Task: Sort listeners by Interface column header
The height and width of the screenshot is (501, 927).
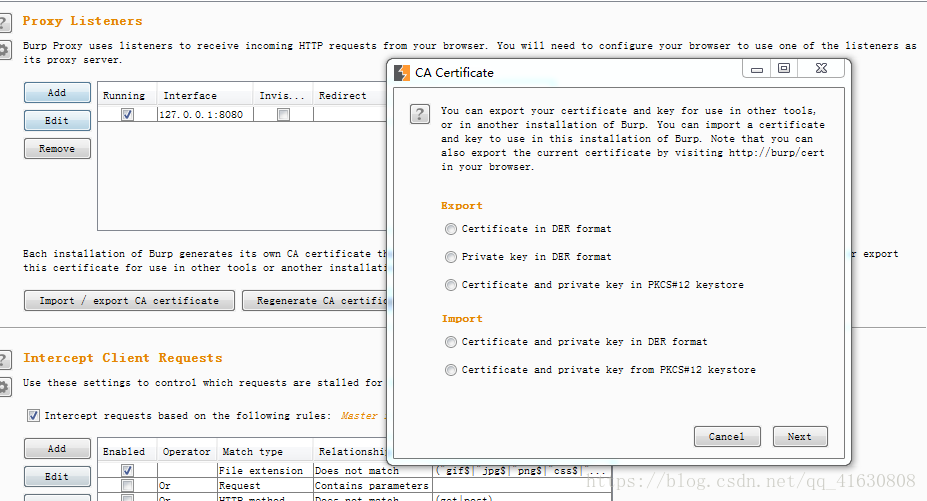Action: click(205, 95)
